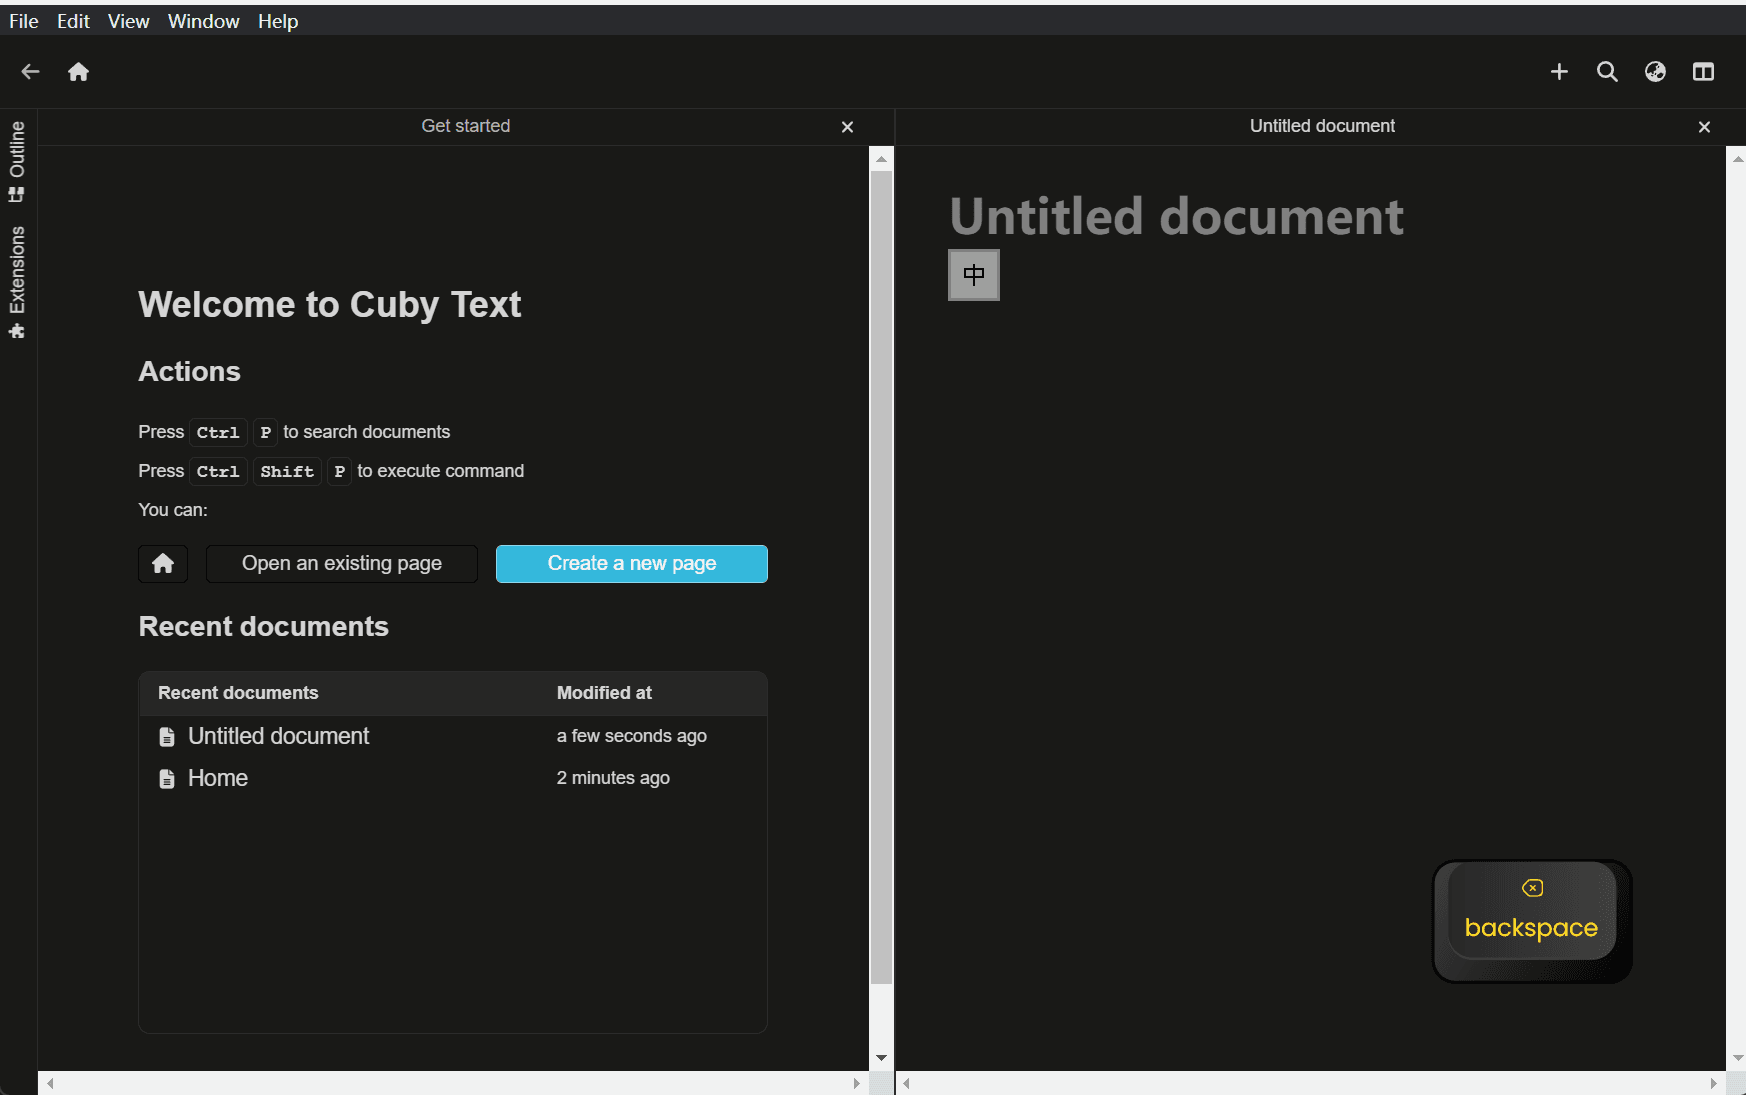Close the Untitled document tab
1746x1095 pixels.
point(1704,127)
